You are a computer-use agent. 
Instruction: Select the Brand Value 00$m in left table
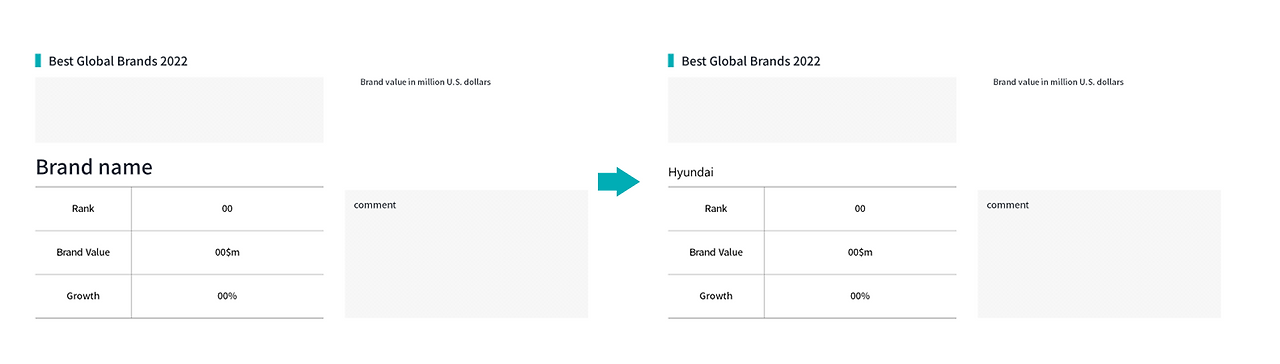227,252
